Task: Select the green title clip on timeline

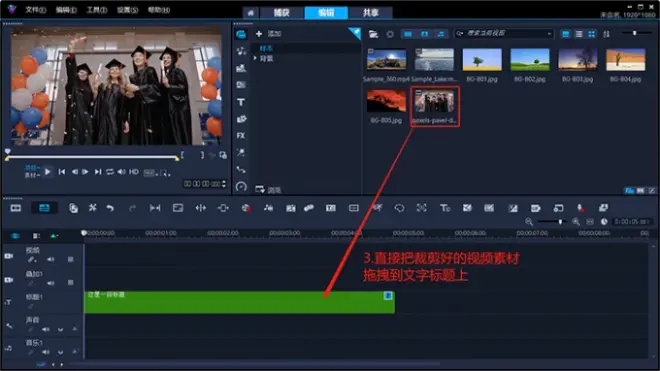Action: click(x=239, y=302)
